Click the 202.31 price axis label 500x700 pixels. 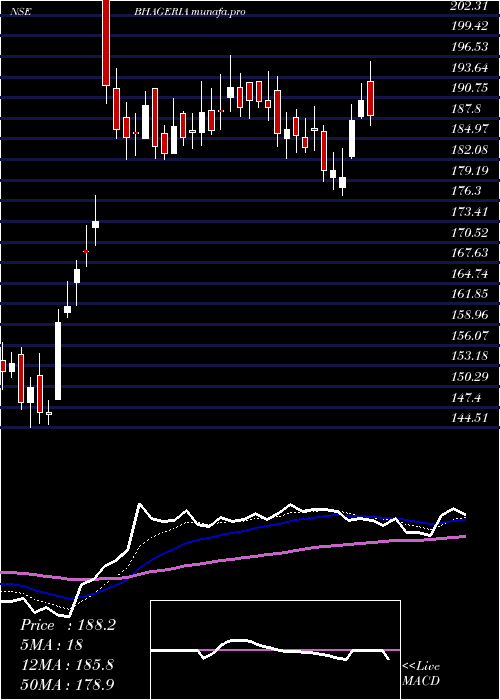tap(471, 5)
